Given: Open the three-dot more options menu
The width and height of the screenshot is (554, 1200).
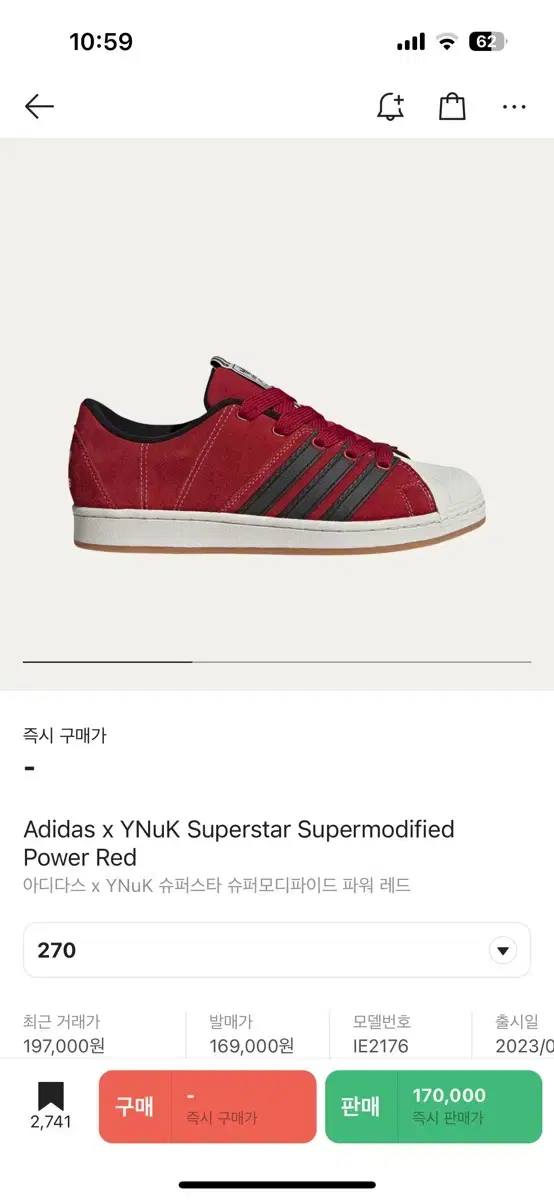Looking at the screenshot, I should pyautogui.click(x=514, y=106).
